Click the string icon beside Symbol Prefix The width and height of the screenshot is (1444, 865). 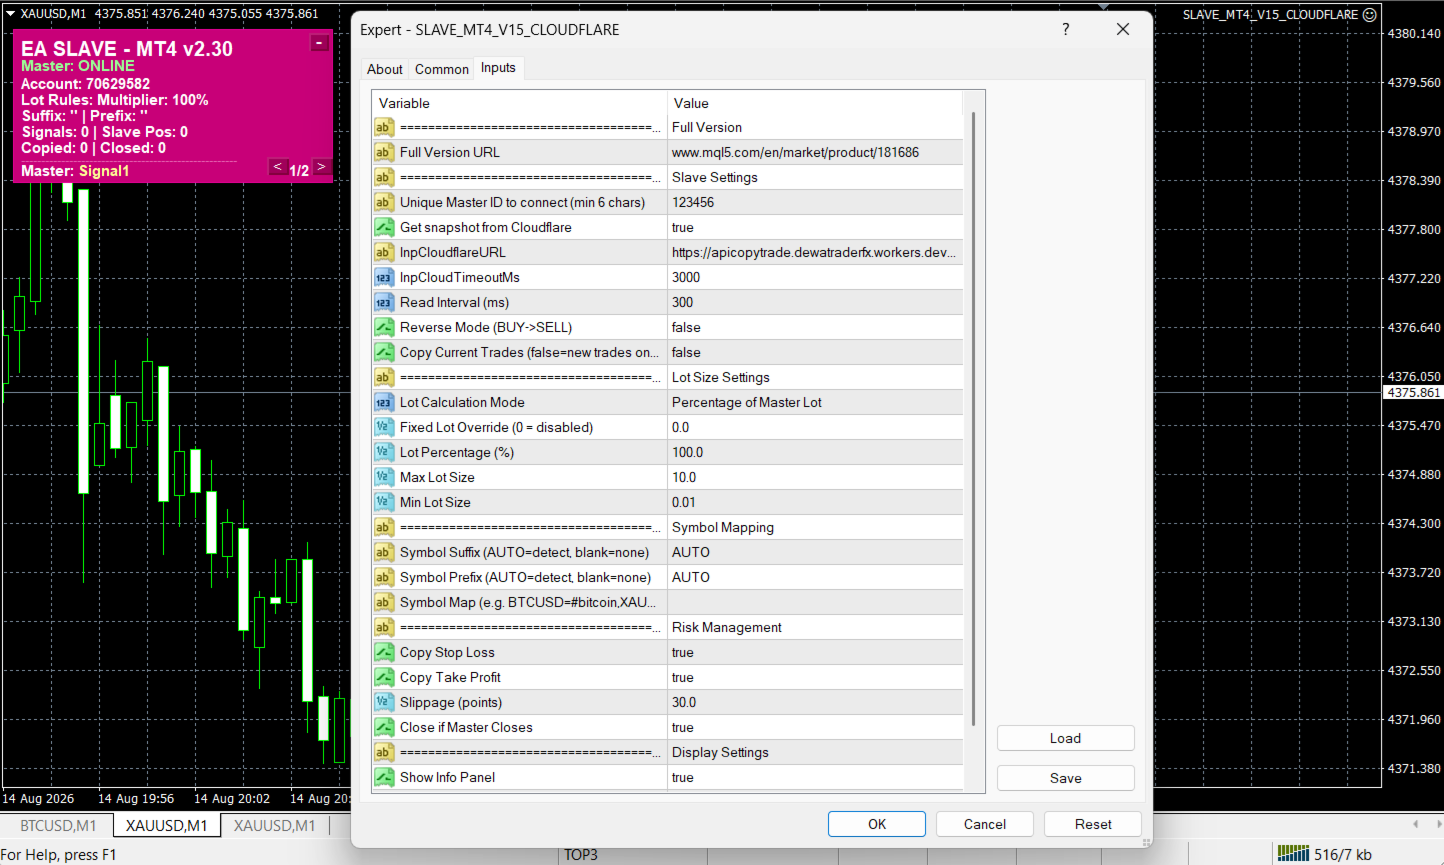tap(384, 577)
